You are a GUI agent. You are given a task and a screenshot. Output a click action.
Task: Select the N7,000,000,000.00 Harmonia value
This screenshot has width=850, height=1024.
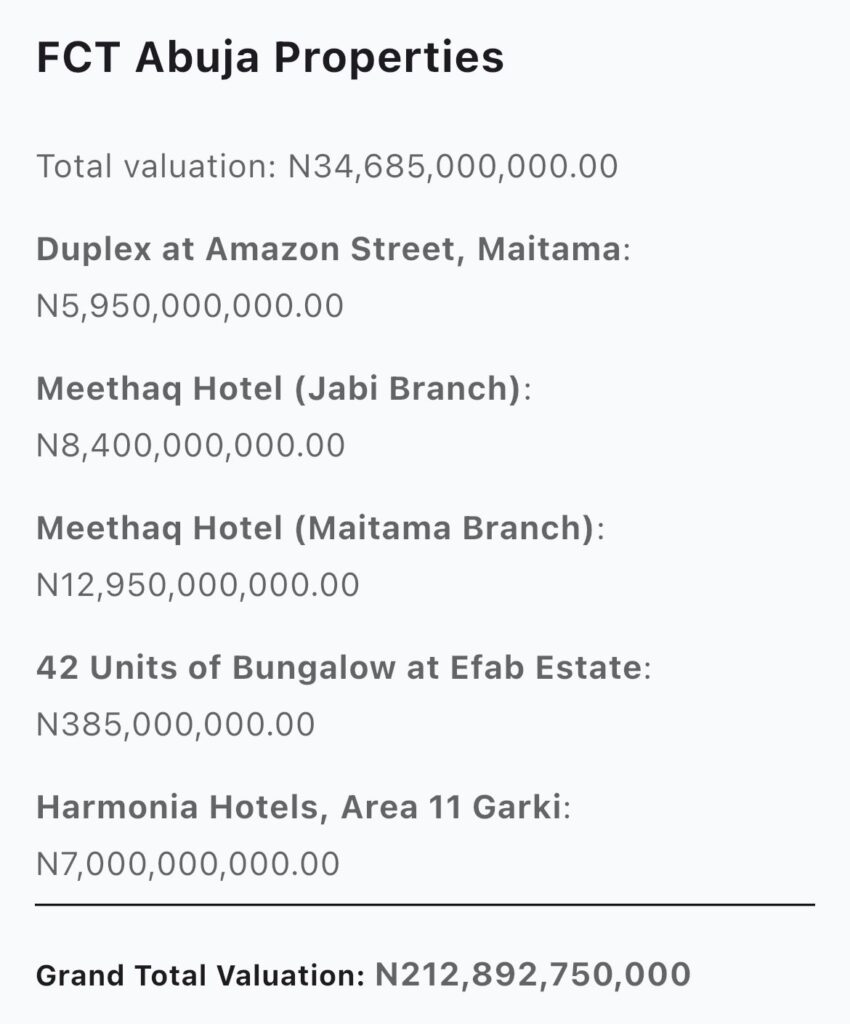188,862
